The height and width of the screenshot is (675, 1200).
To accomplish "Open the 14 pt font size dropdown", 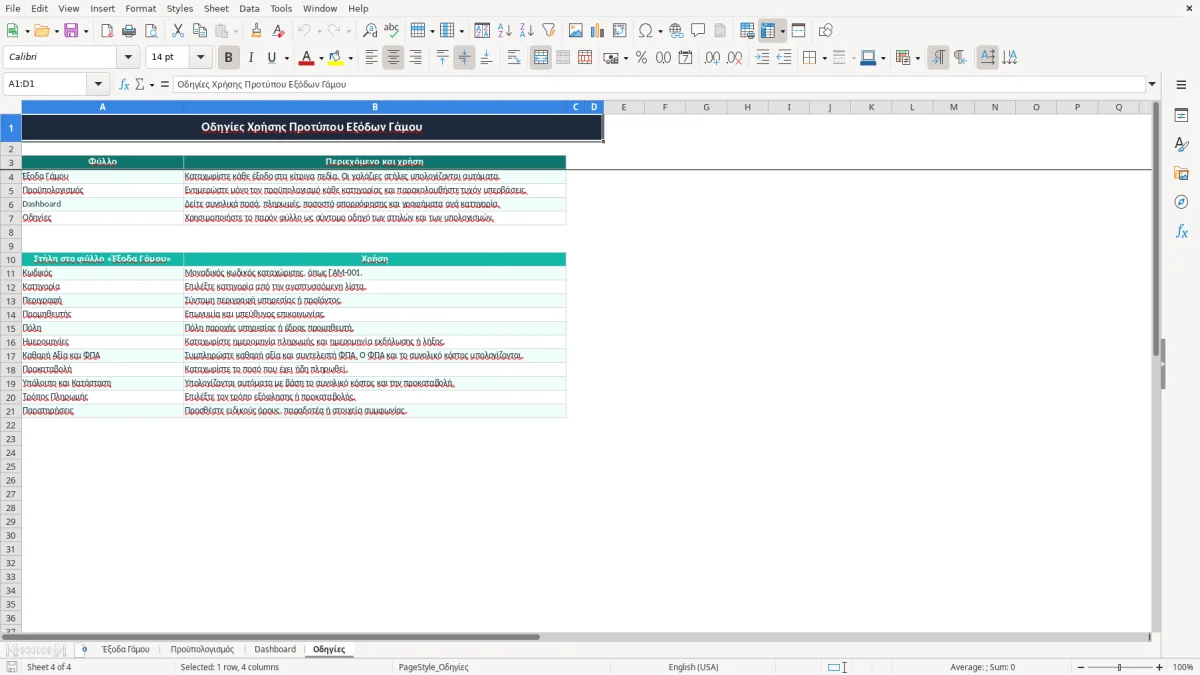I will pos(201,58).
